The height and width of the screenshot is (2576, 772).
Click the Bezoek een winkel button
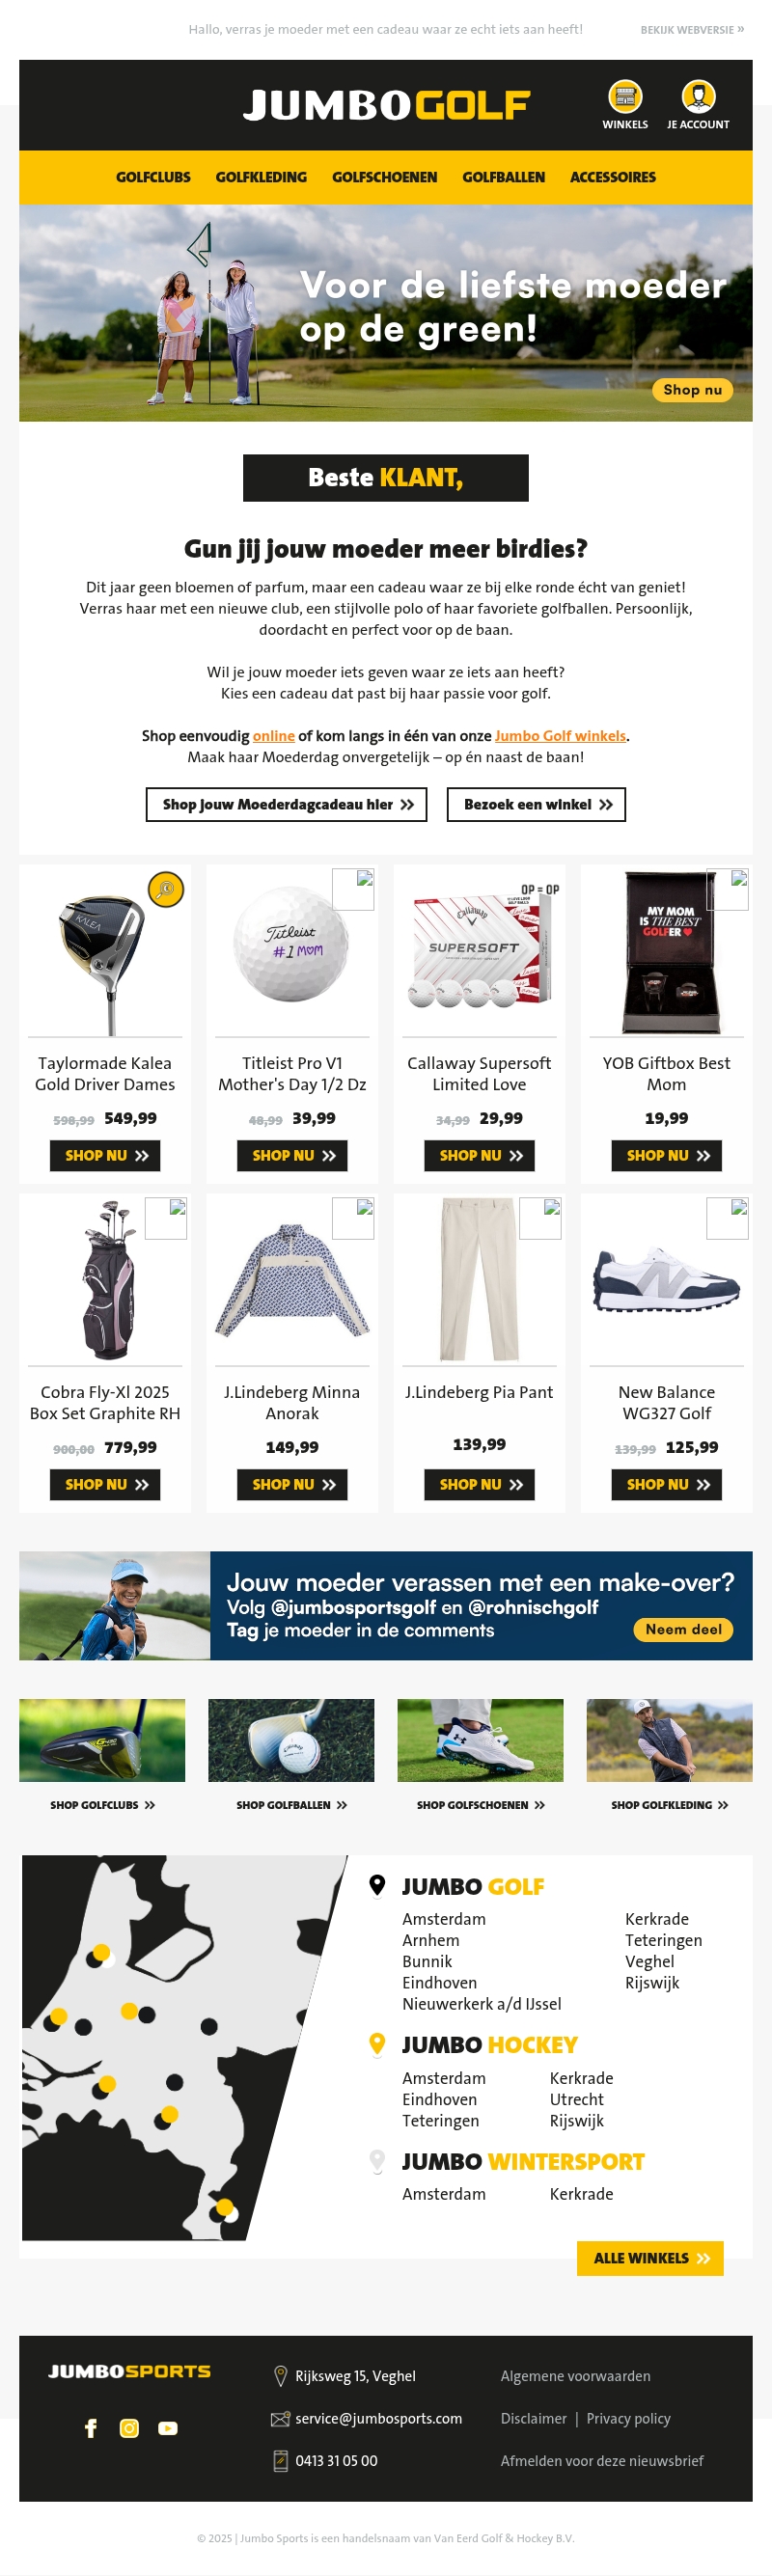pos(537,804)
